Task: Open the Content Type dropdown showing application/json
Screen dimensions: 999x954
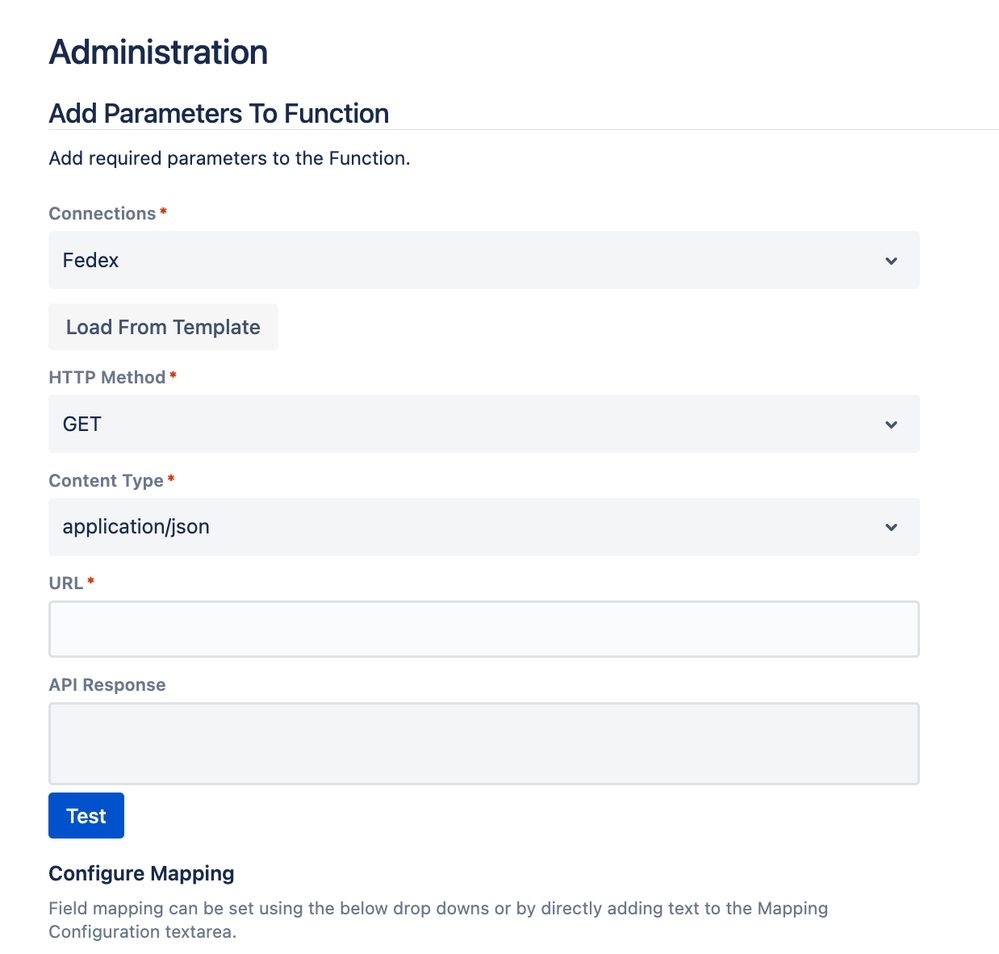Action: coord(484,527)
